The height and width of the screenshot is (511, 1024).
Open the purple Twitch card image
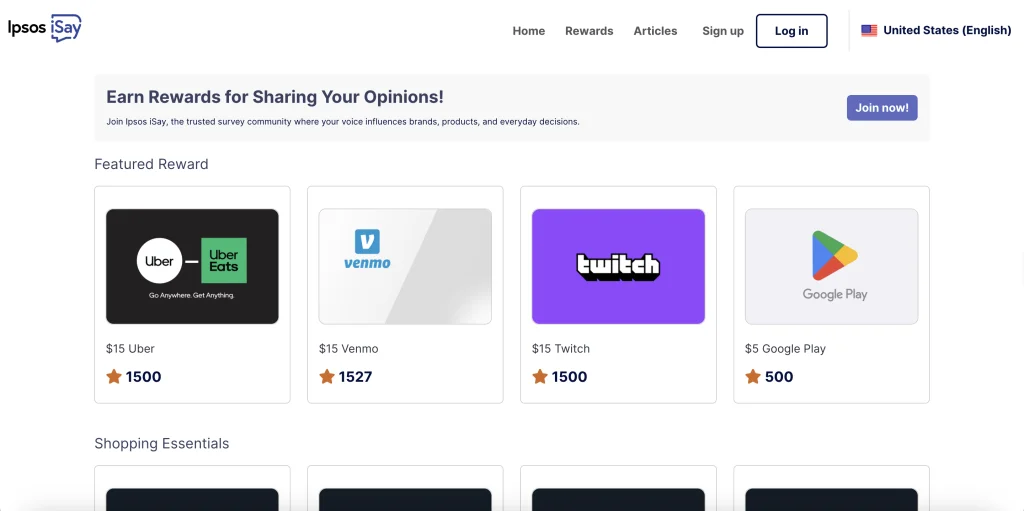[x=618, y=267]
